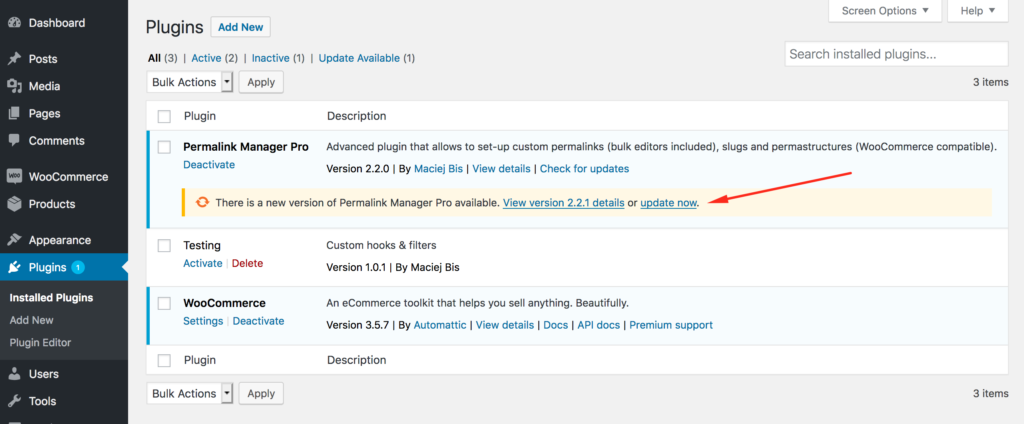This screenshot has height=424, width=1024.
Task: Open WooCommerce Premium support link
Action: point(671,325)
